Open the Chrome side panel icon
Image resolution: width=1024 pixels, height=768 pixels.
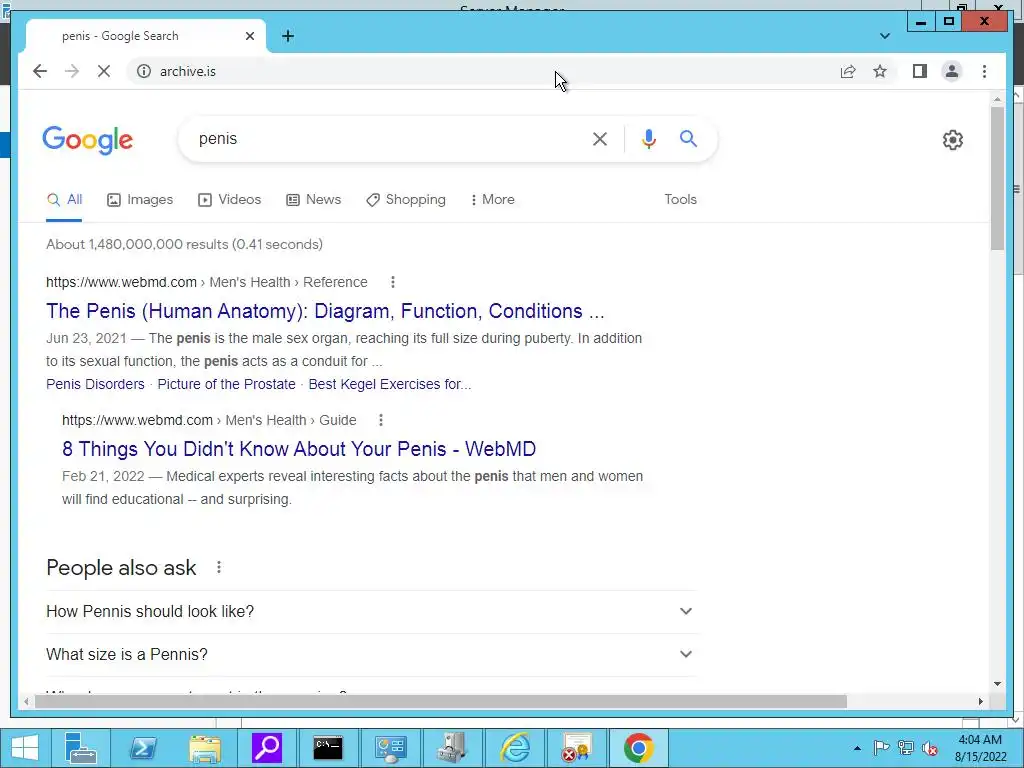coord(920,71)
